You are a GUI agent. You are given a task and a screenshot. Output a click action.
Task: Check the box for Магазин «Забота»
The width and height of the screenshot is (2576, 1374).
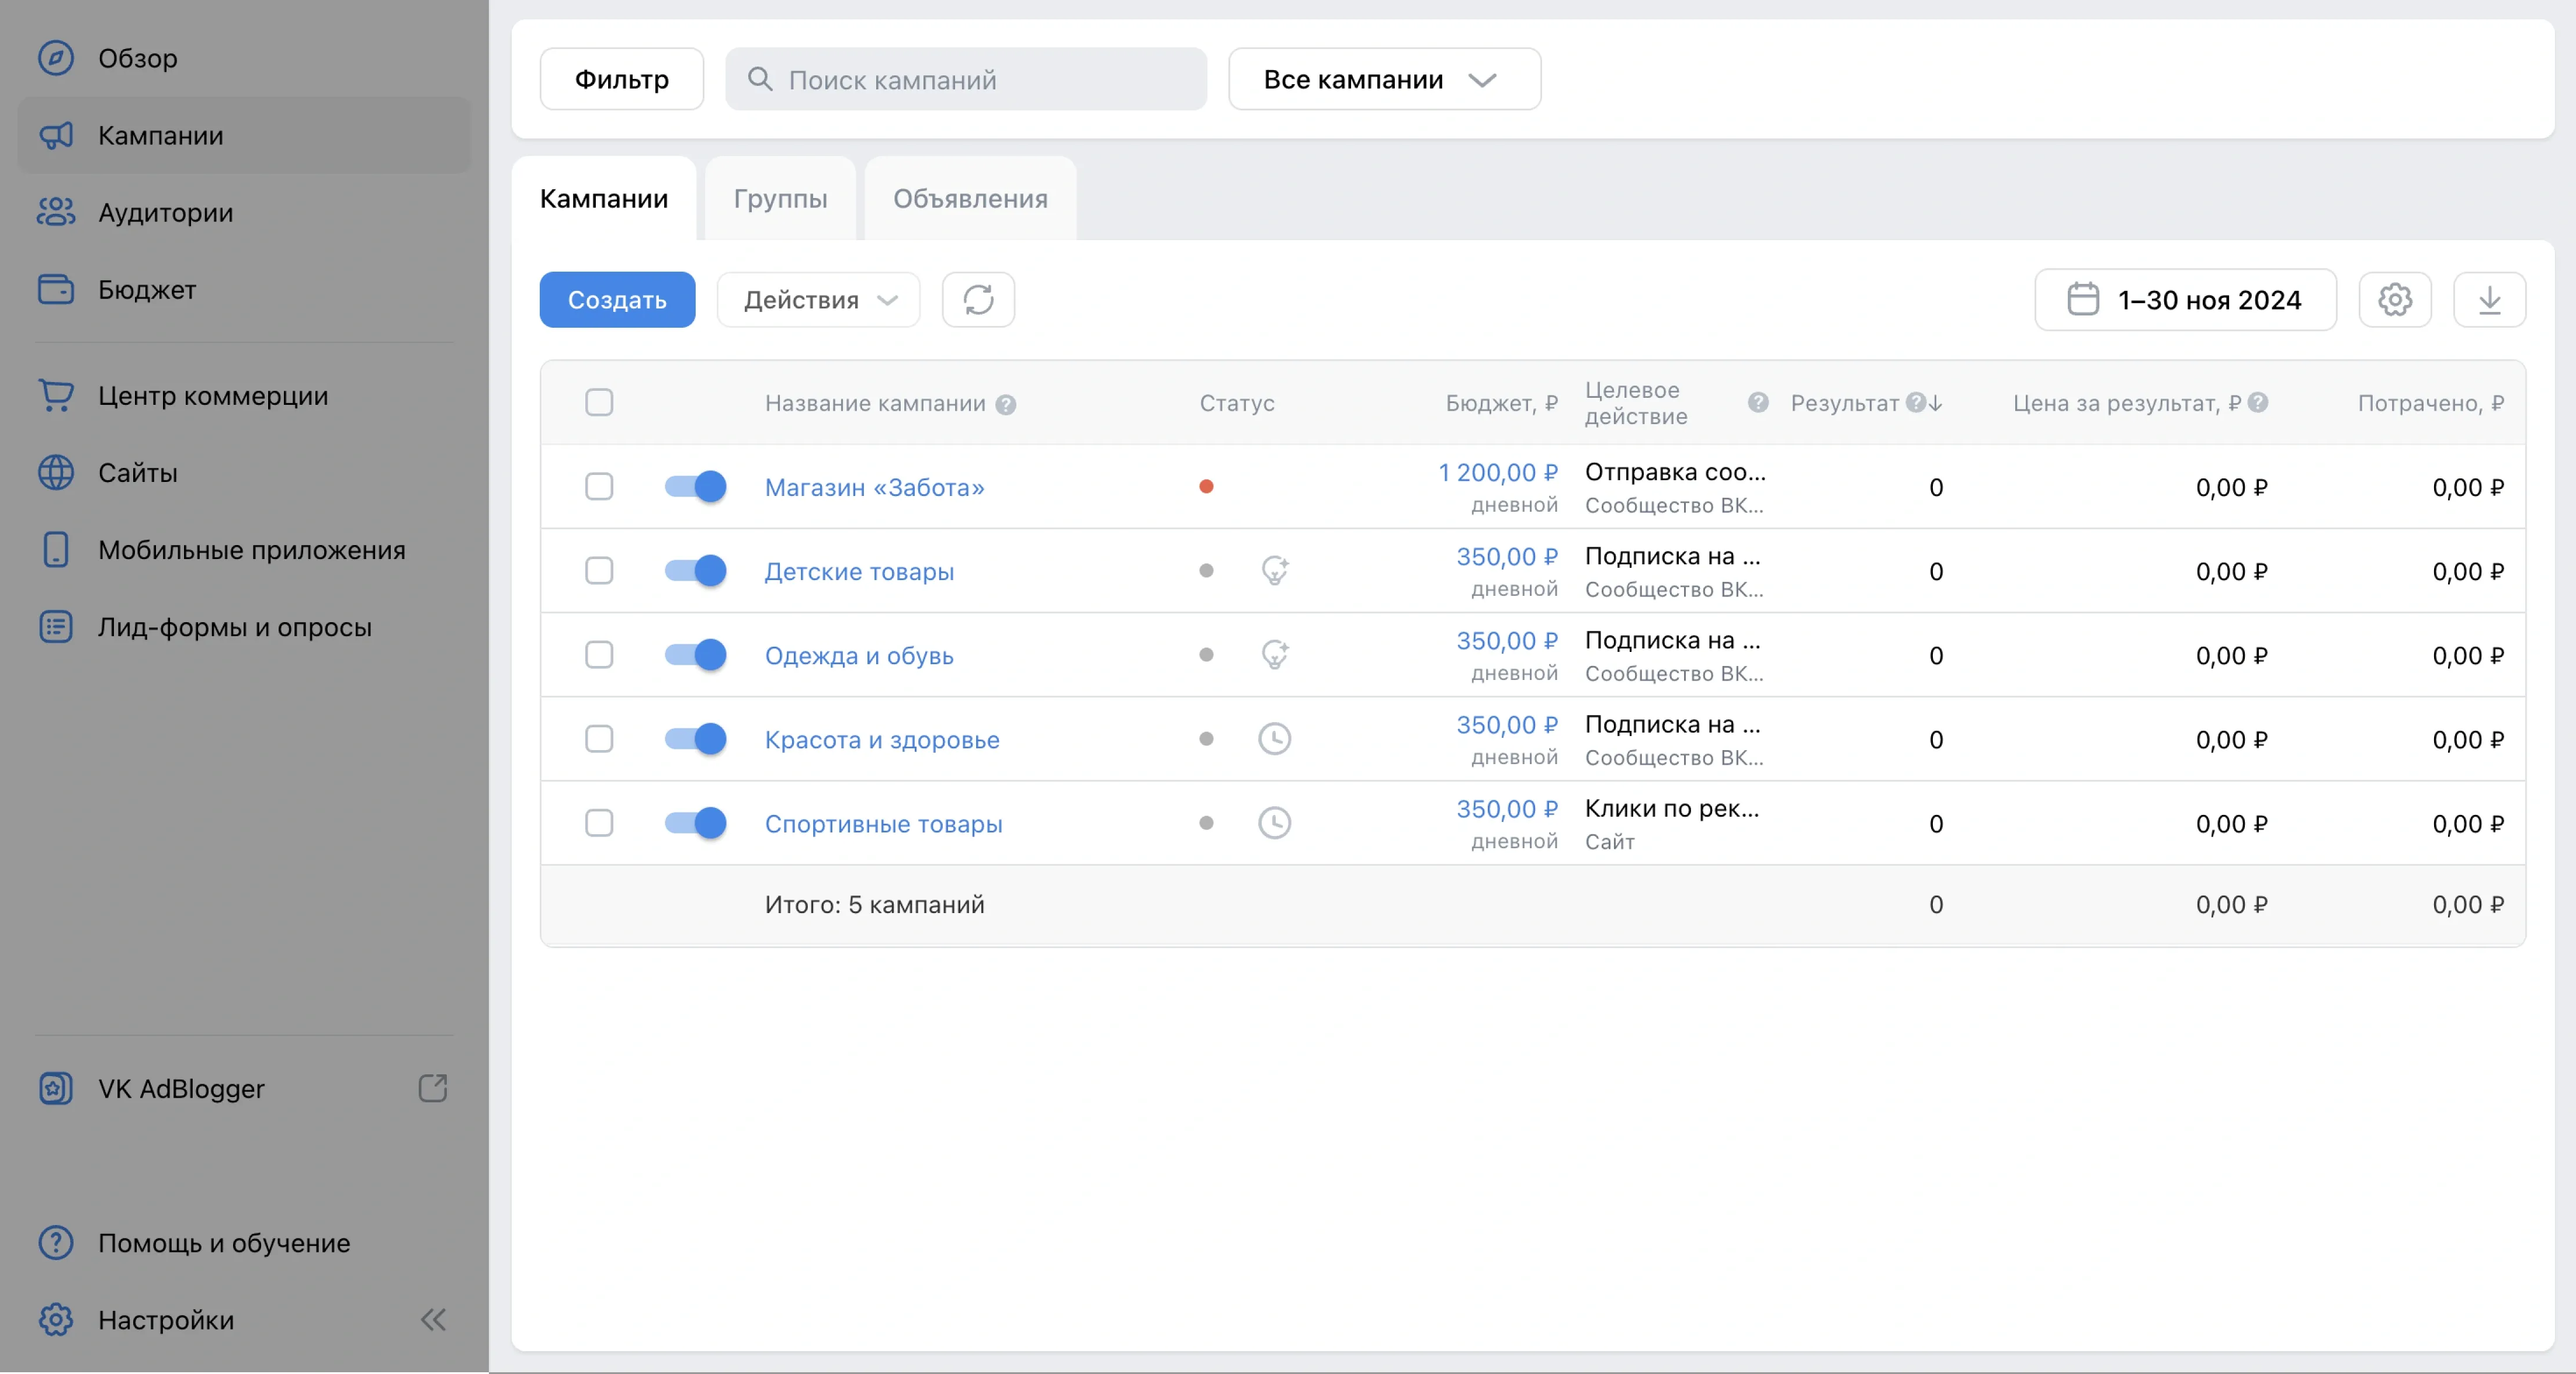click(599, 486)
